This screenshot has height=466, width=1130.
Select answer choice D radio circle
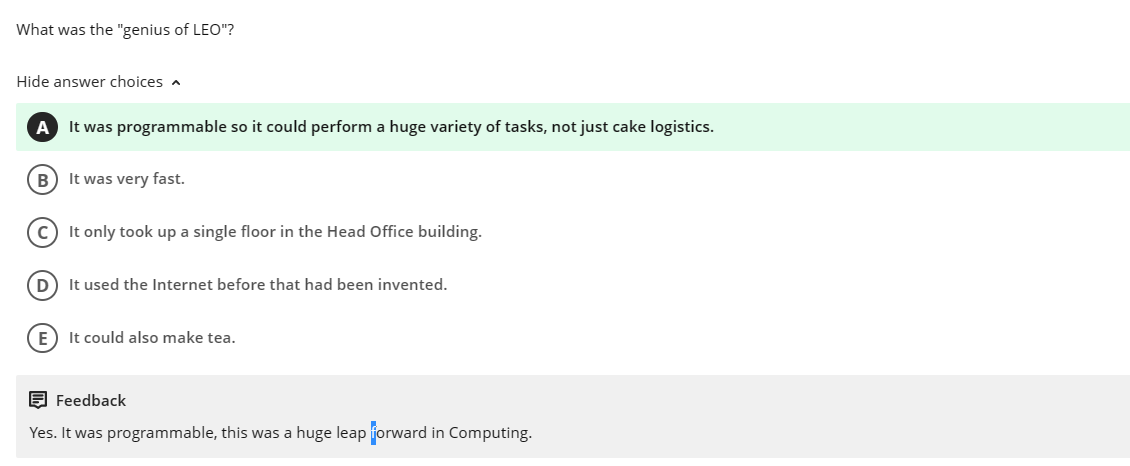[x=42, y=285]
